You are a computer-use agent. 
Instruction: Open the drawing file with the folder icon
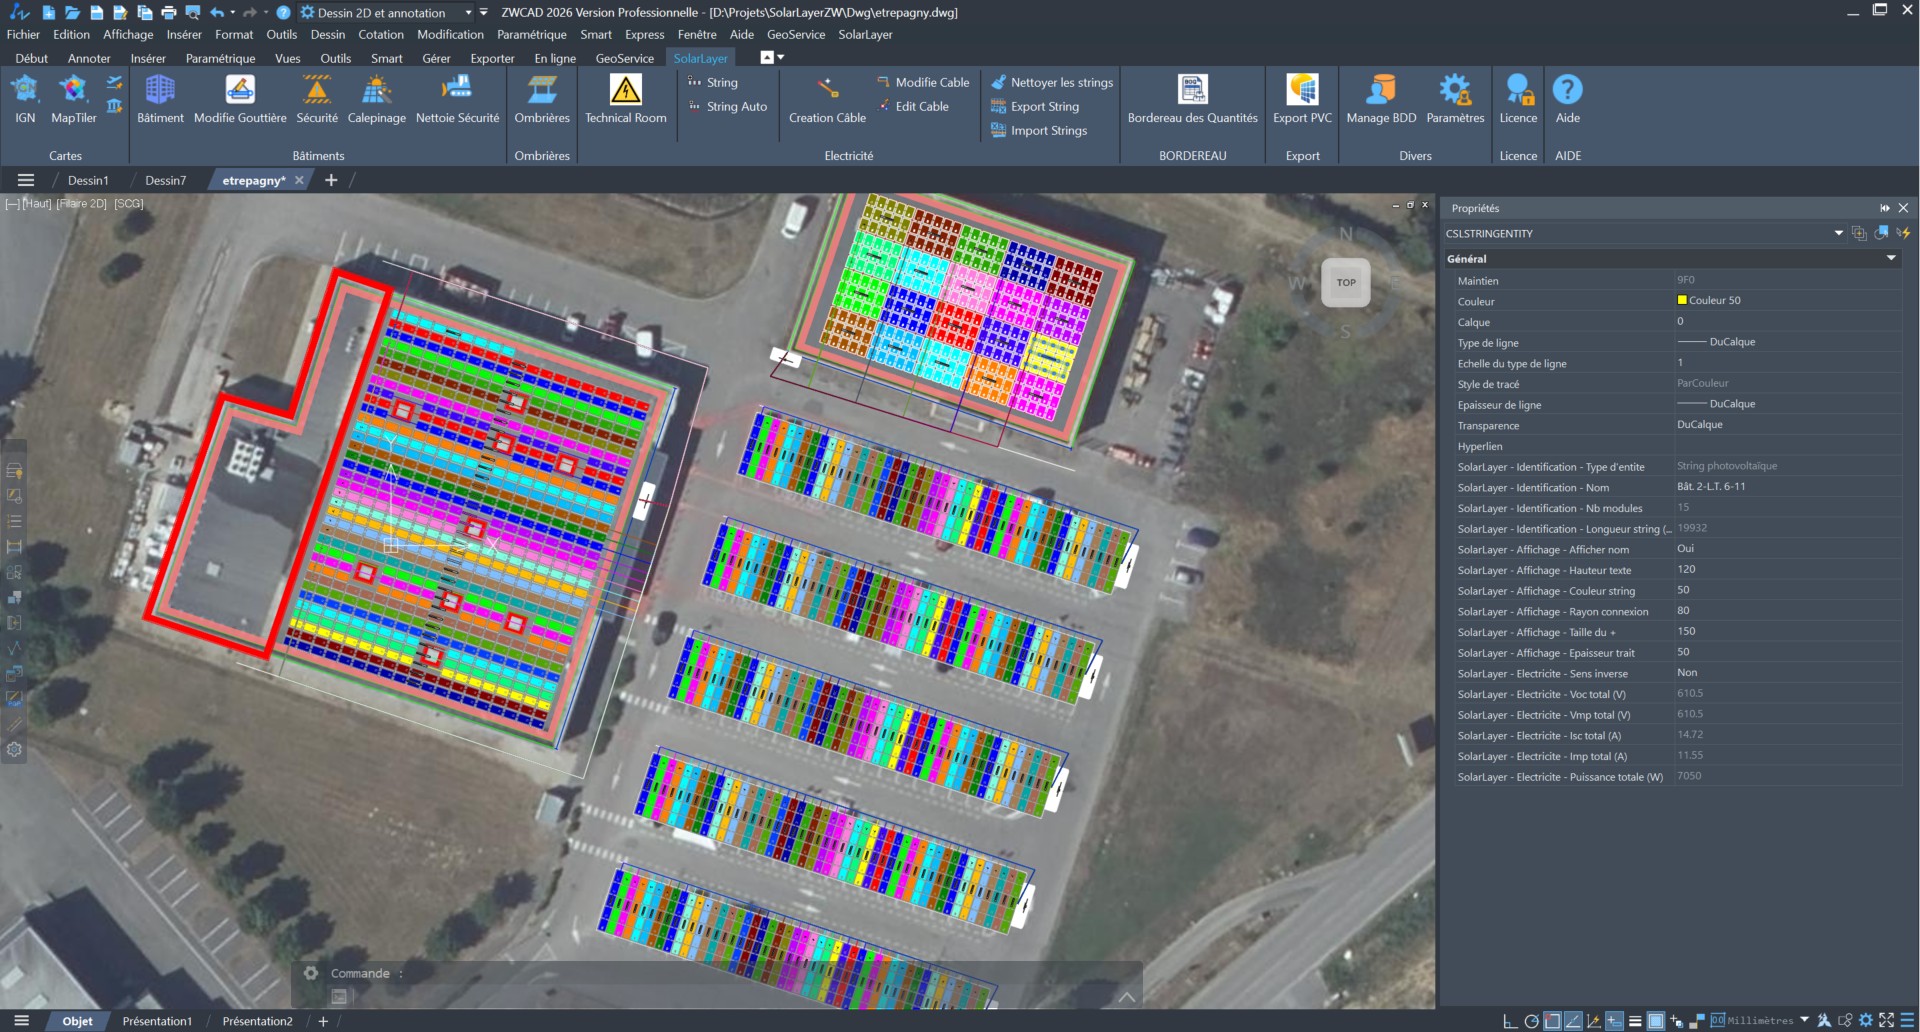click(72, 12)
